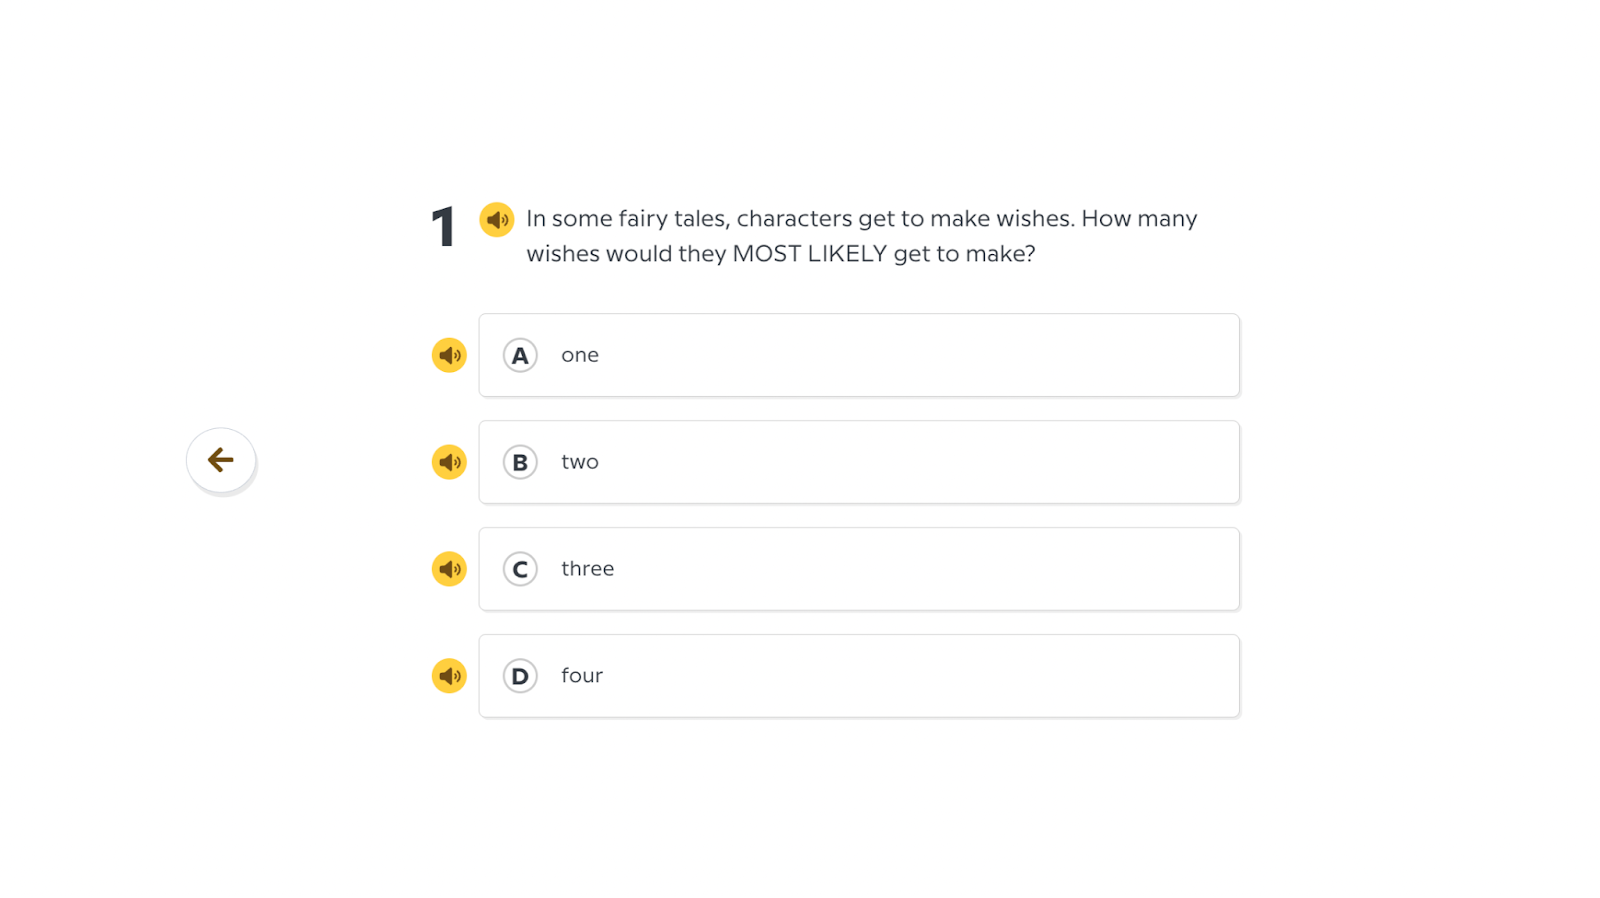Viewport: 1600px width, 898px height.
Task: Click the "MOST LIKELY" phrase in the question
Action: coord(809,254)
